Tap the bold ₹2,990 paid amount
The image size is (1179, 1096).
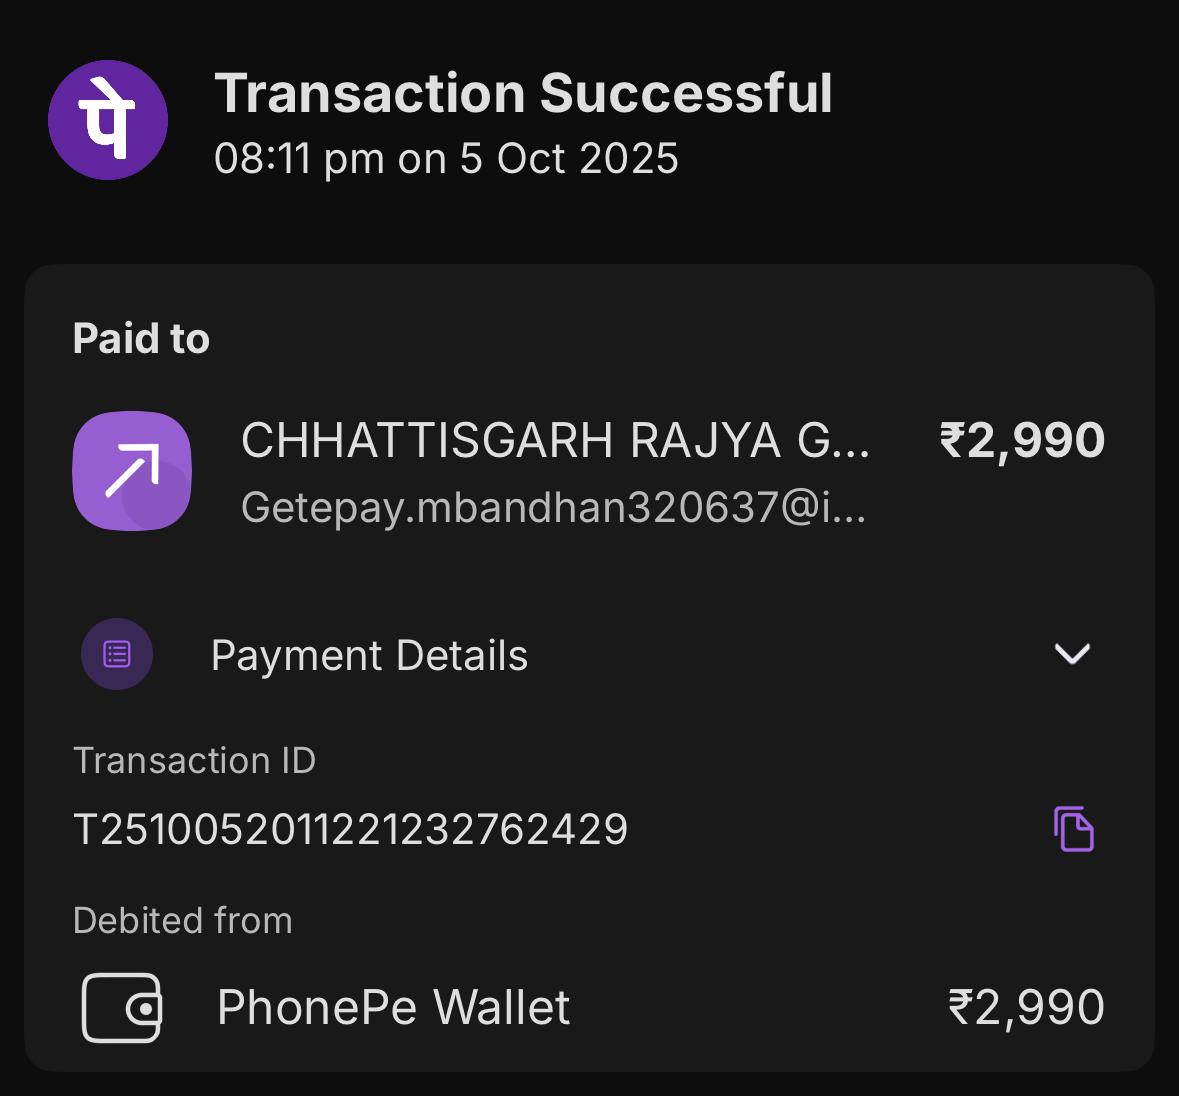[1022, 441]
